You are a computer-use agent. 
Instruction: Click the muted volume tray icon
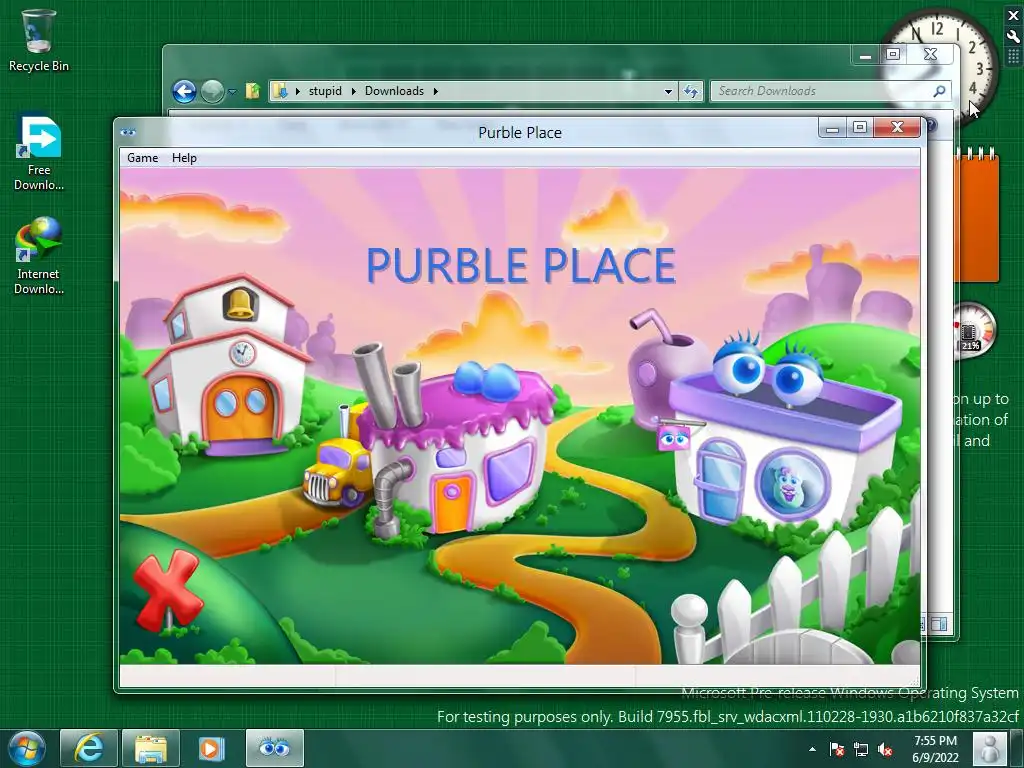pos(885,750)
